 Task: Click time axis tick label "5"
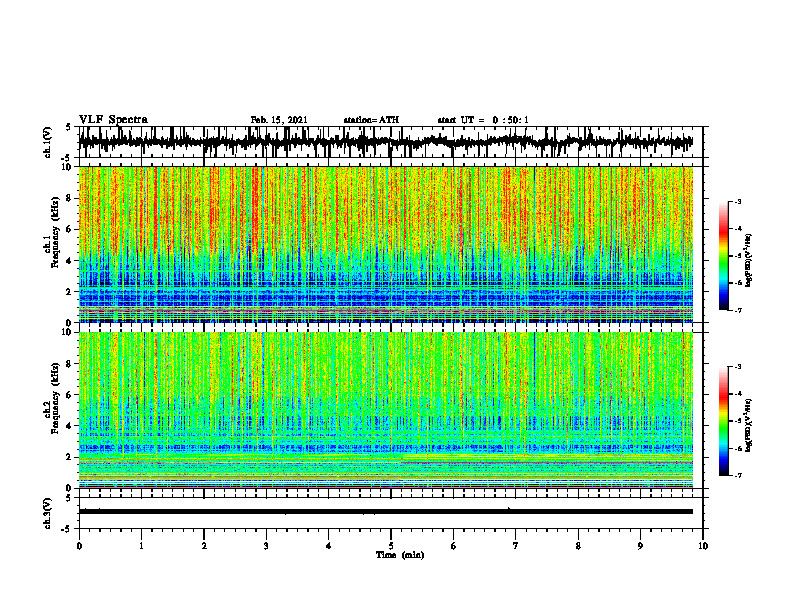391,546
